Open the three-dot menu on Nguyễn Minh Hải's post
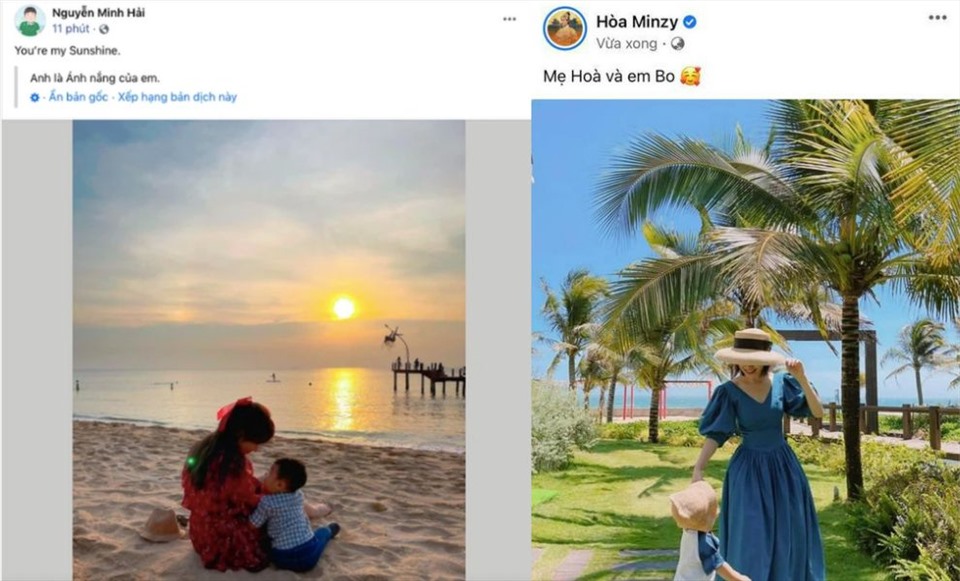 (x=509, y=19)
